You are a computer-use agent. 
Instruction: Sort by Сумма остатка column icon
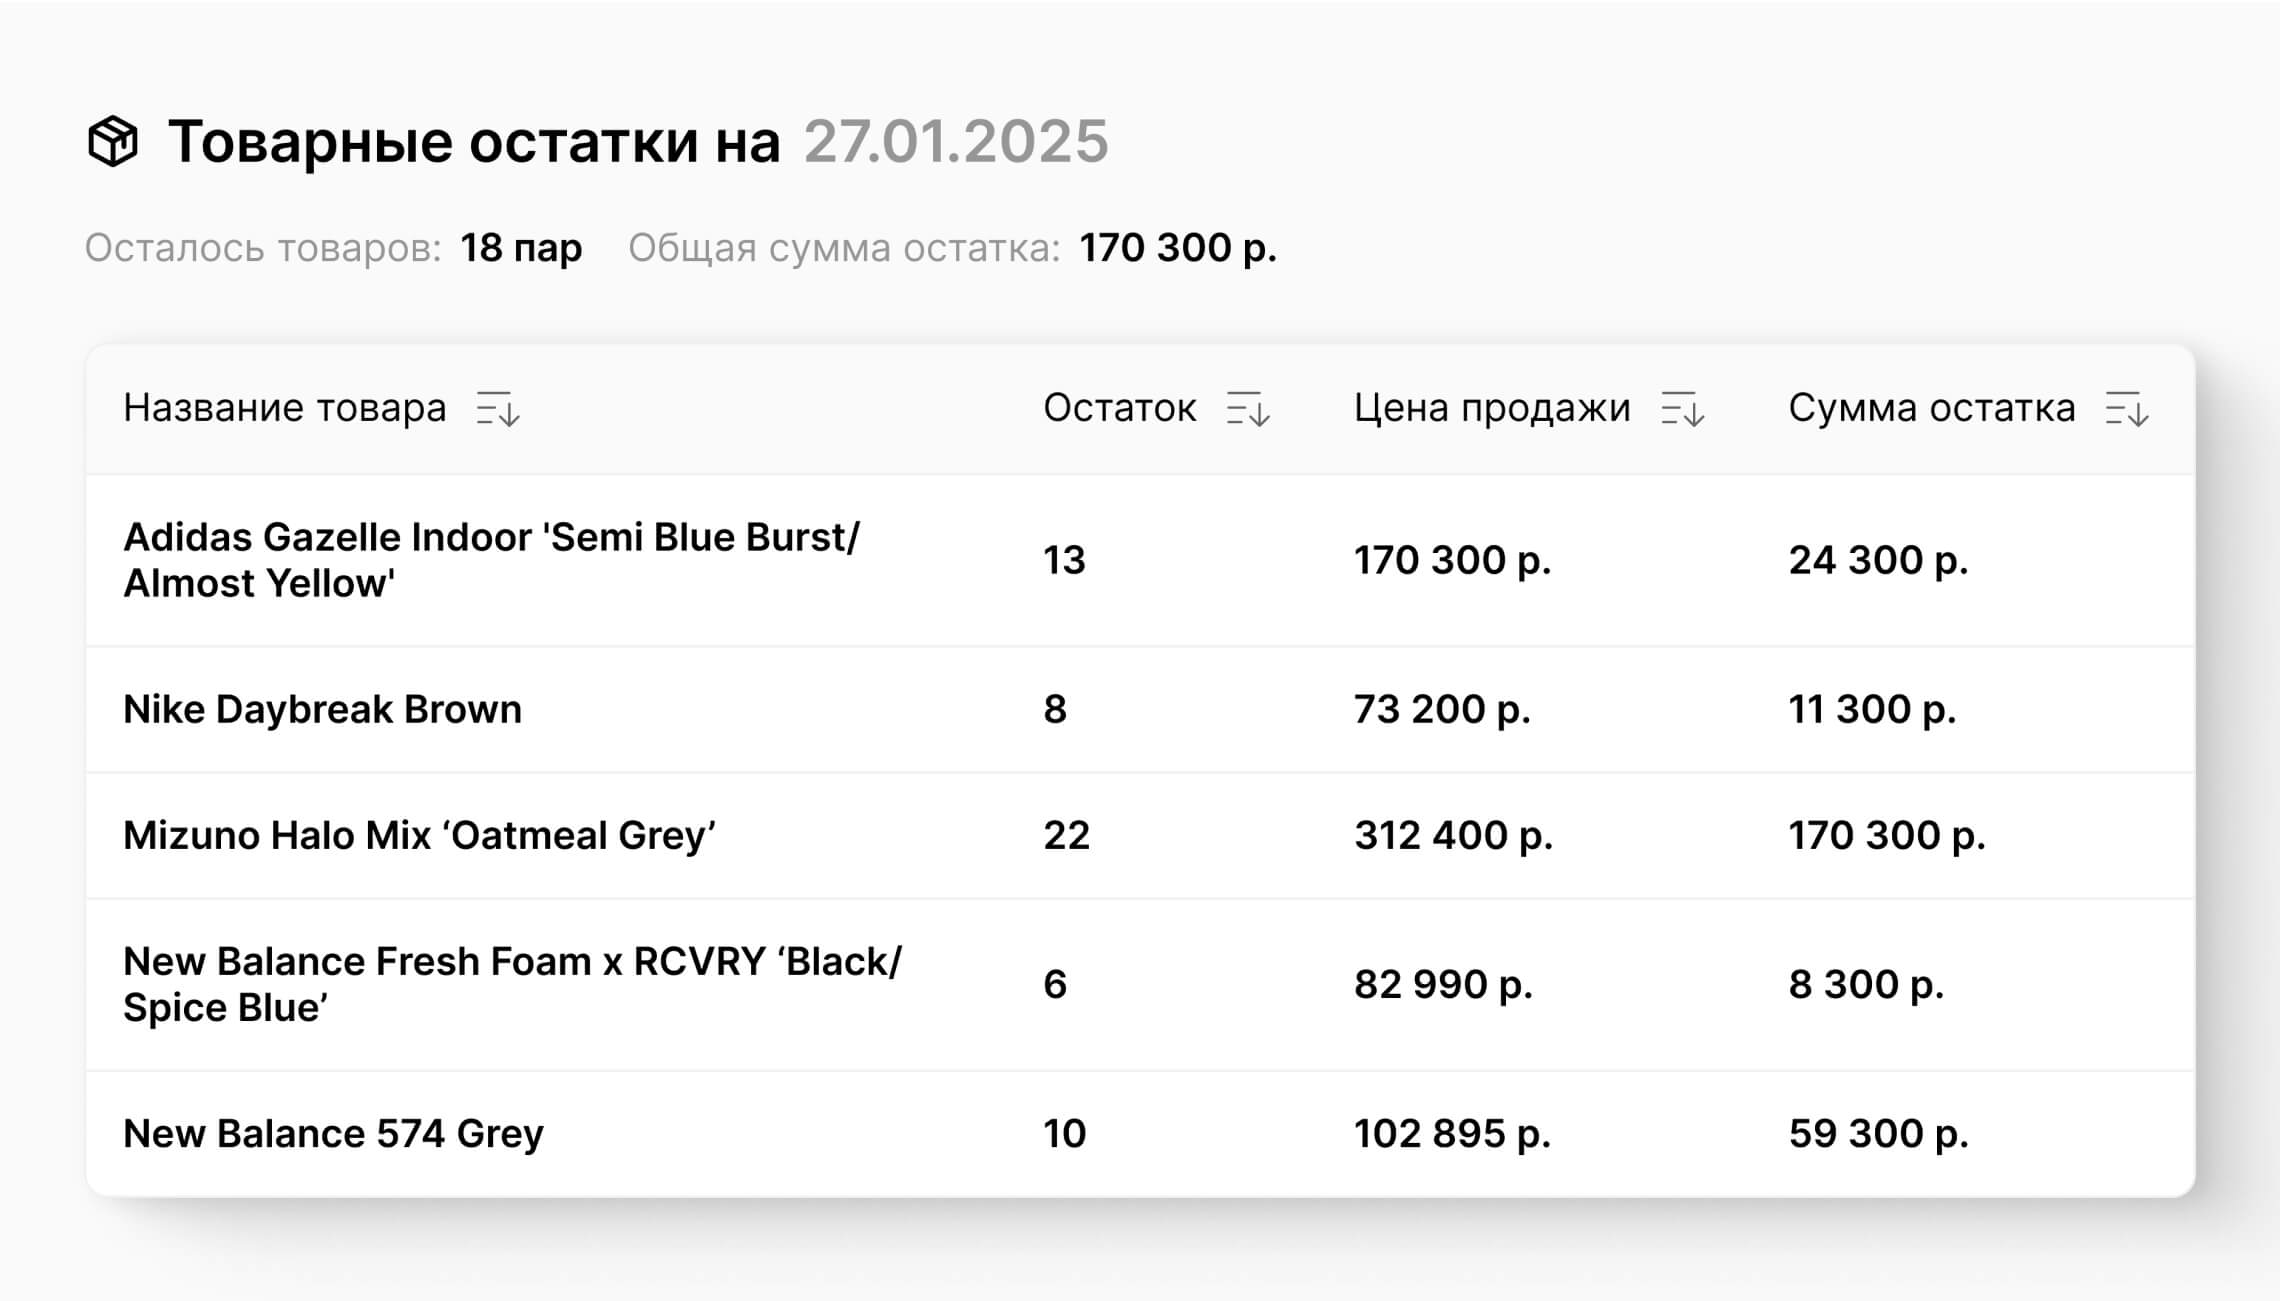click(x=2127, y=409)
